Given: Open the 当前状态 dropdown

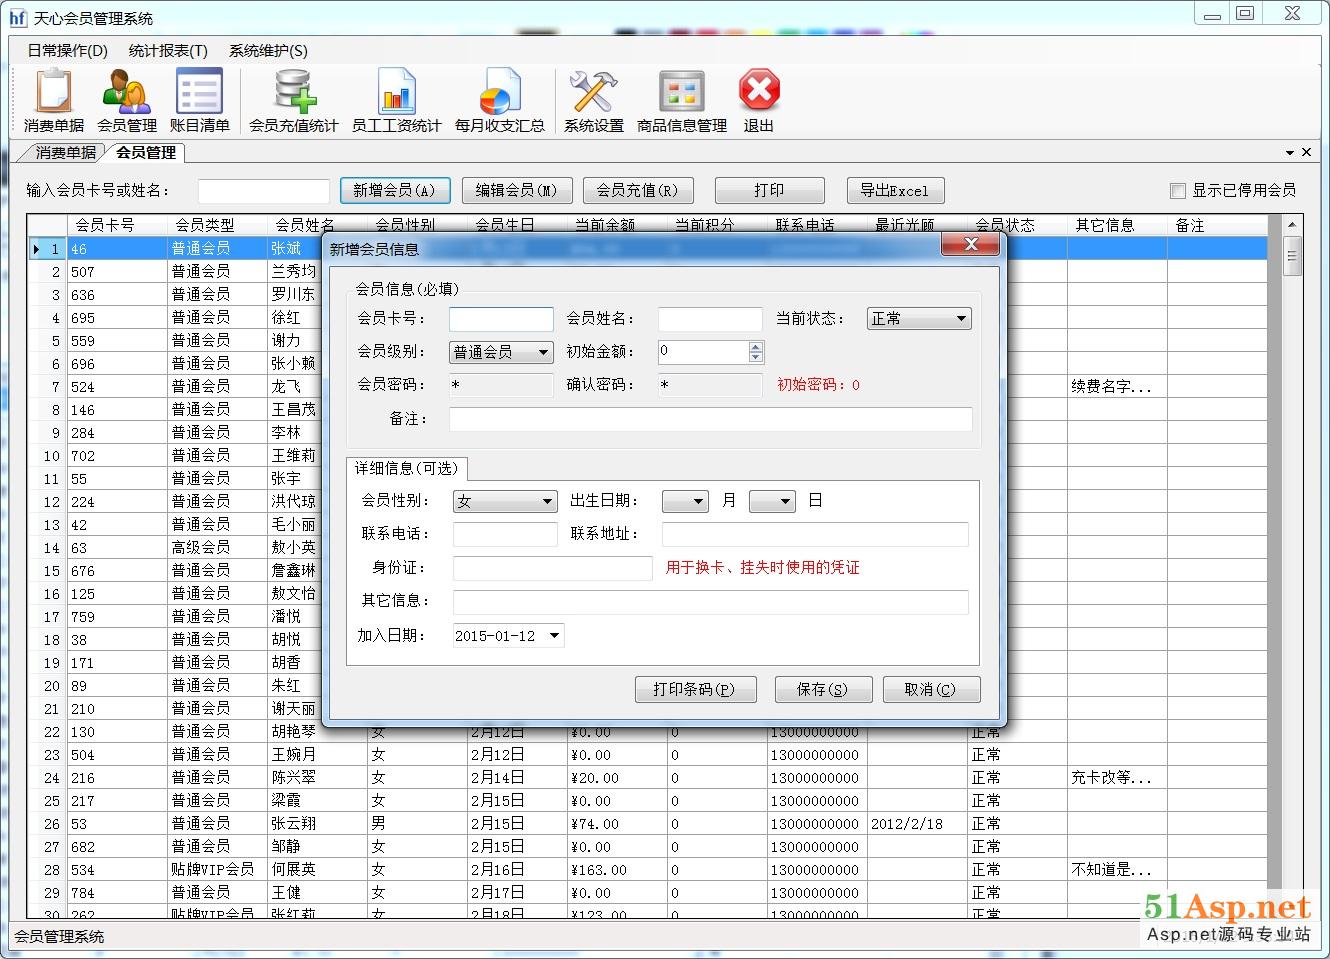Looking at the screenshot, I should [960, 319].
